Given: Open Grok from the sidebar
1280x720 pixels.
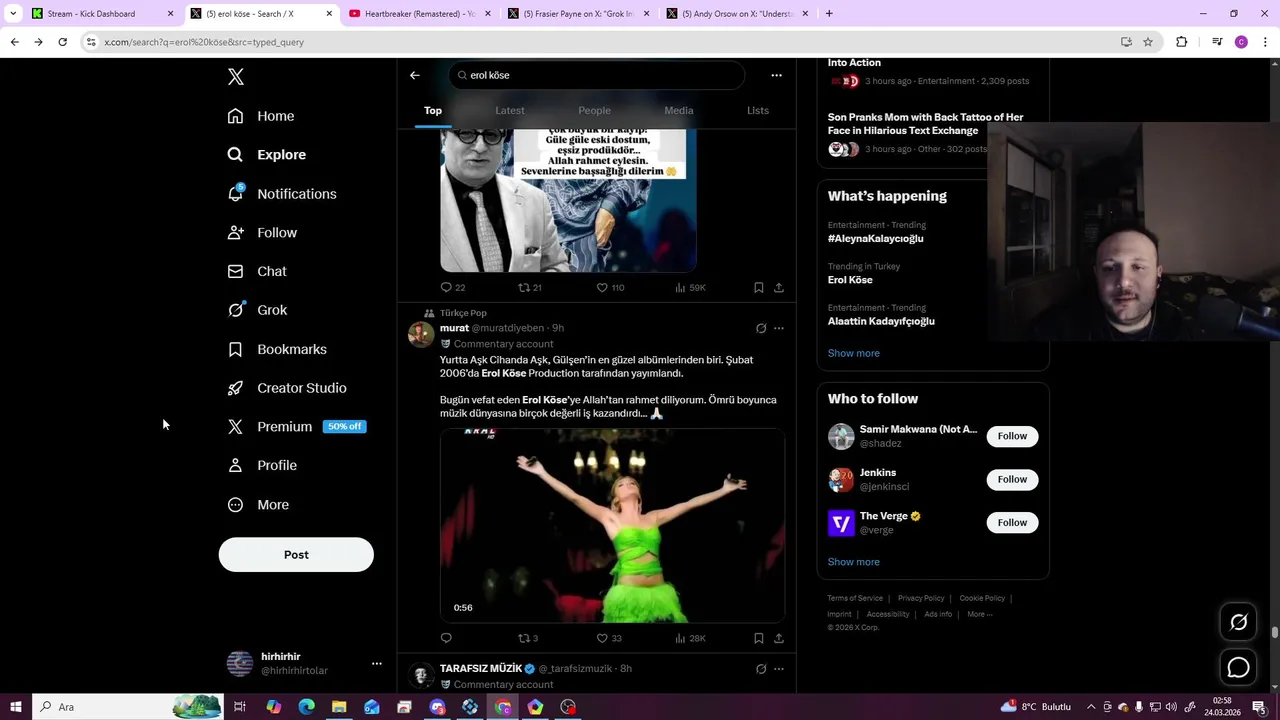Looking at the screenshot, I should point(257,310).
